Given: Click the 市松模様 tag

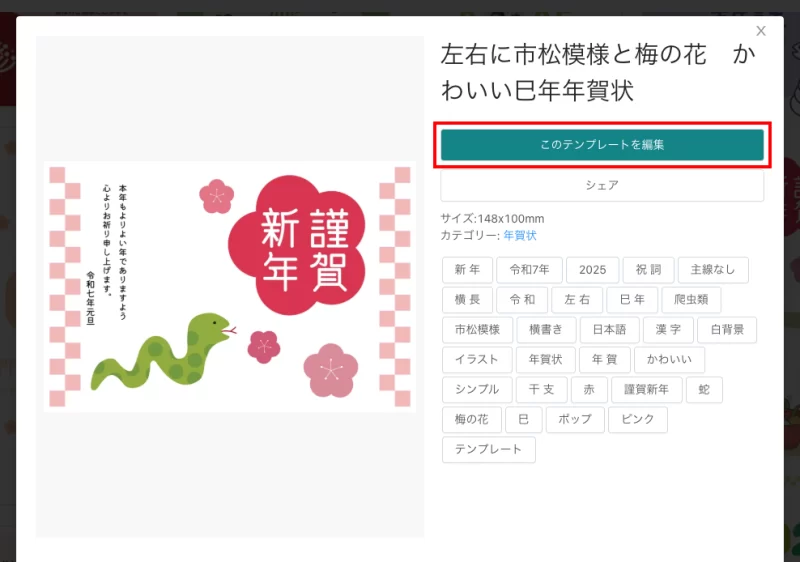Looking at the screenshot, I should (x=478, y=330).
